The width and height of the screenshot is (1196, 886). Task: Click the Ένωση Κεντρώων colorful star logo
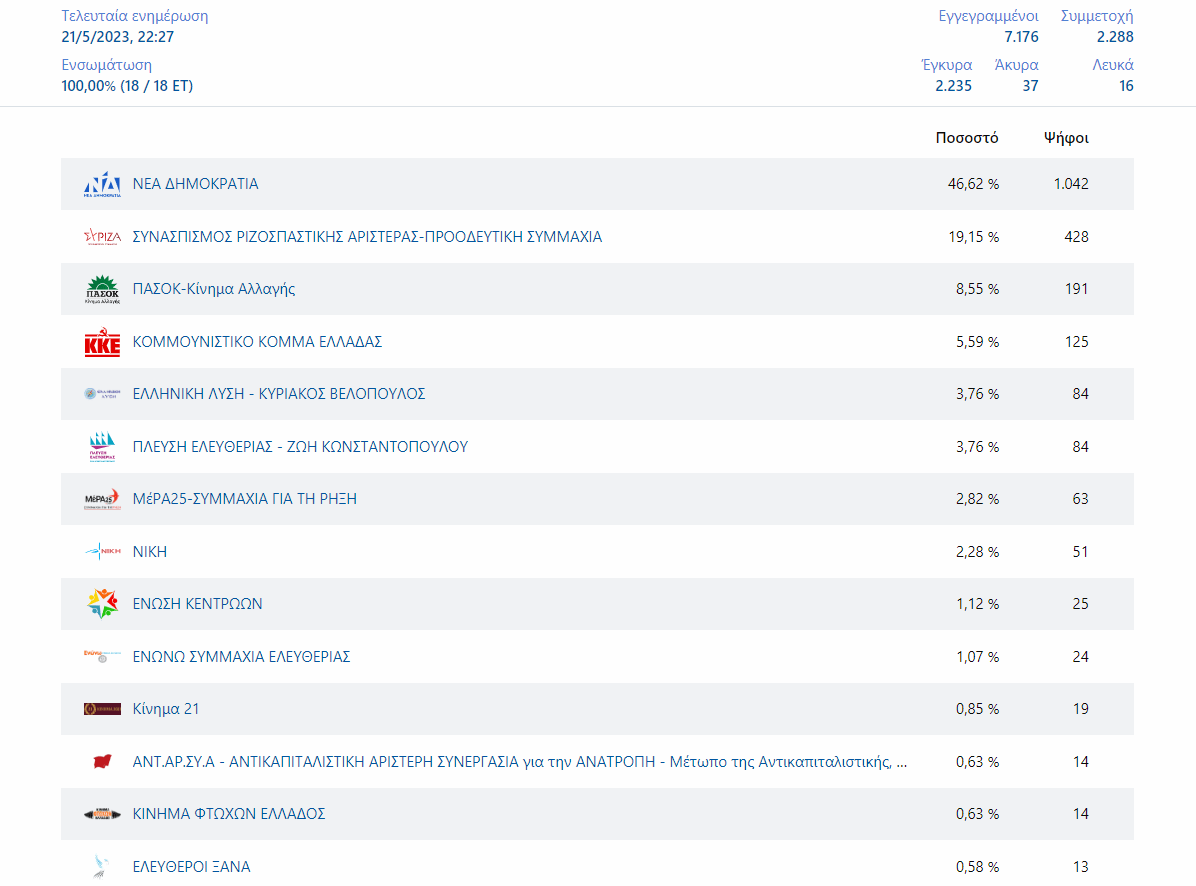tap(102, 604)
